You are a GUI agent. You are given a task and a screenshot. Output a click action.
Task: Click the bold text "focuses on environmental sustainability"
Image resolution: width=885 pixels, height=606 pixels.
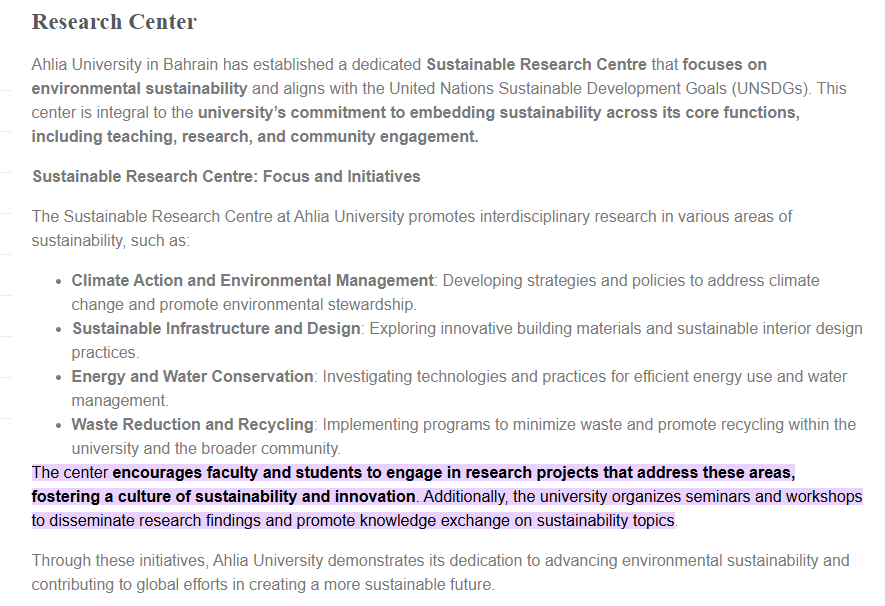click(x=139, y=88)
